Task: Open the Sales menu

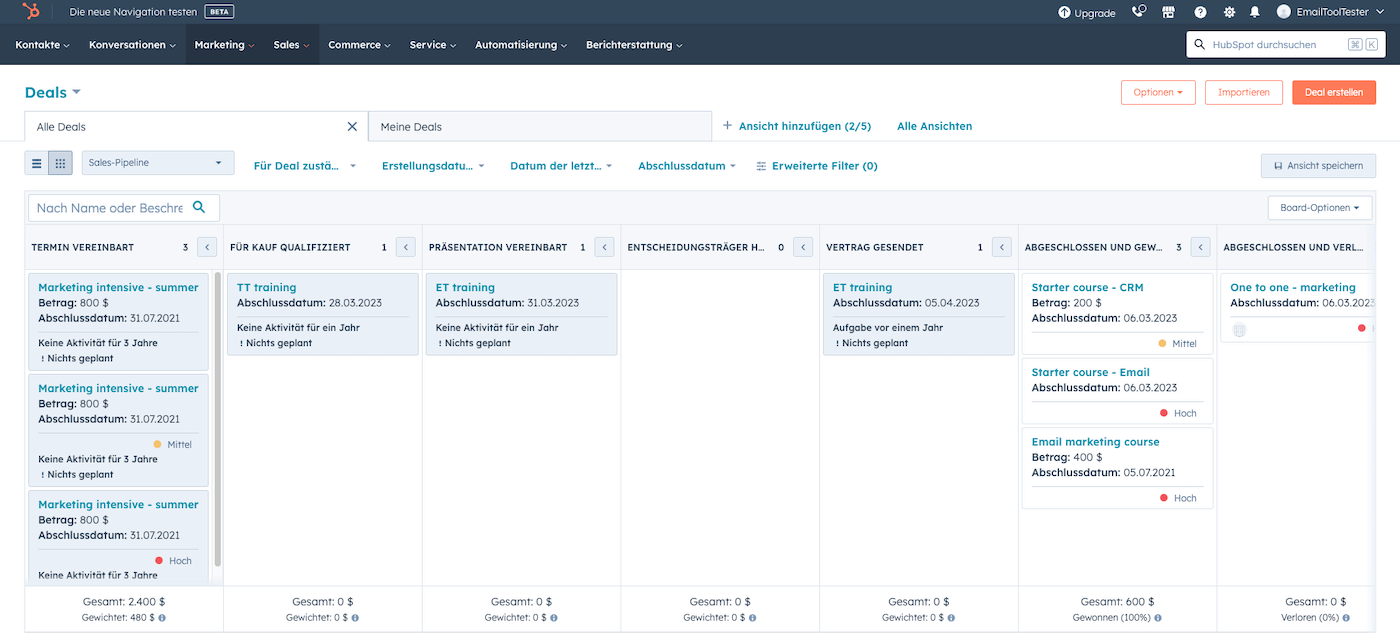Action: pyautogui.click(x=291, y=45)
